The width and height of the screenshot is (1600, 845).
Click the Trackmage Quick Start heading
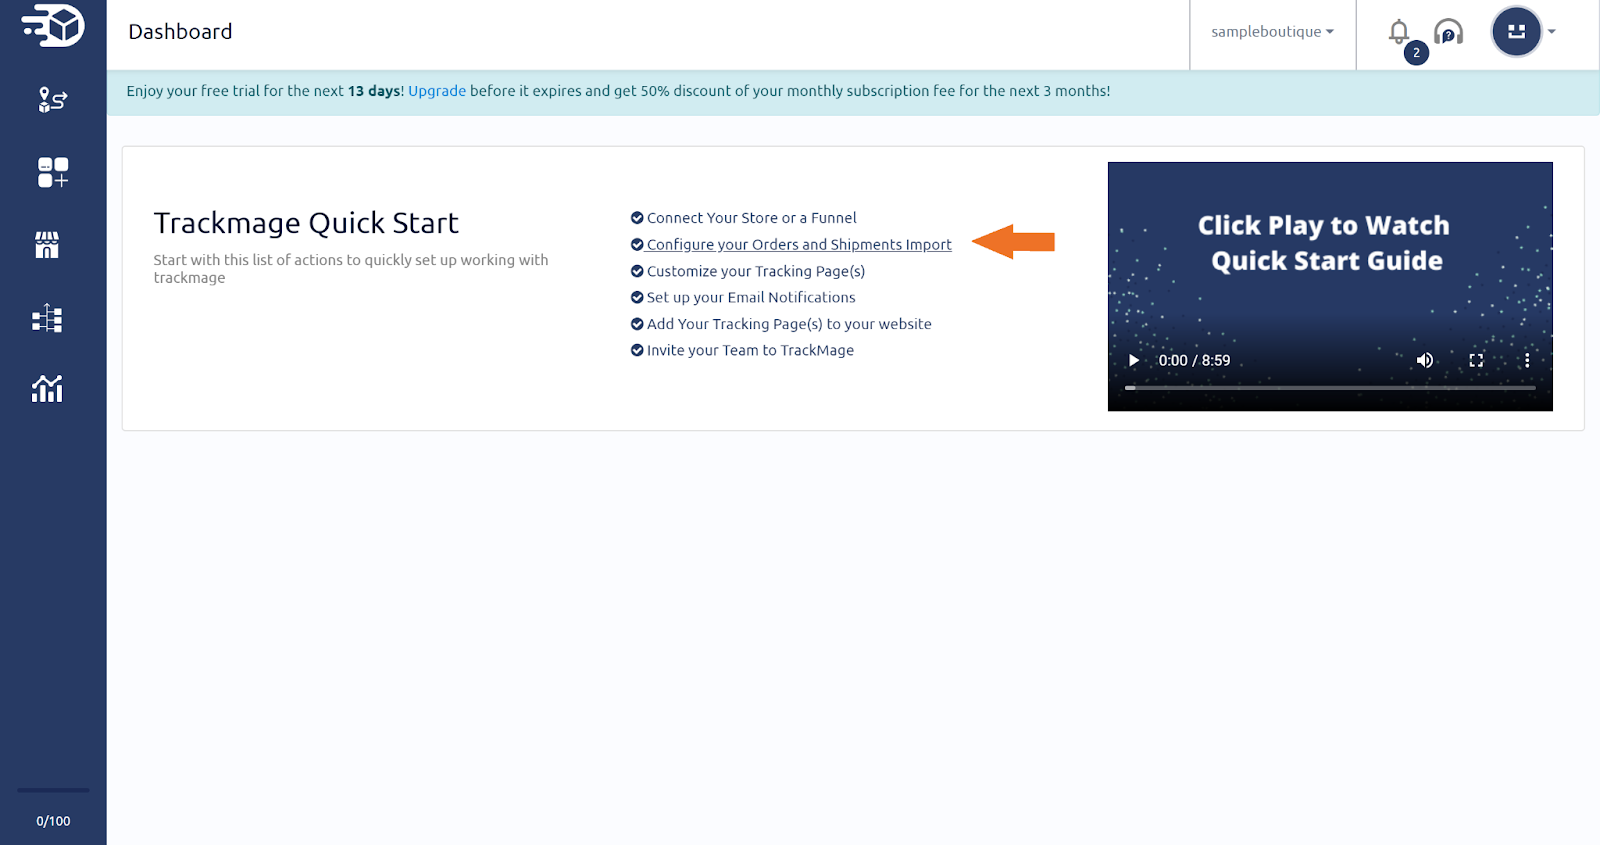(306, 223)
